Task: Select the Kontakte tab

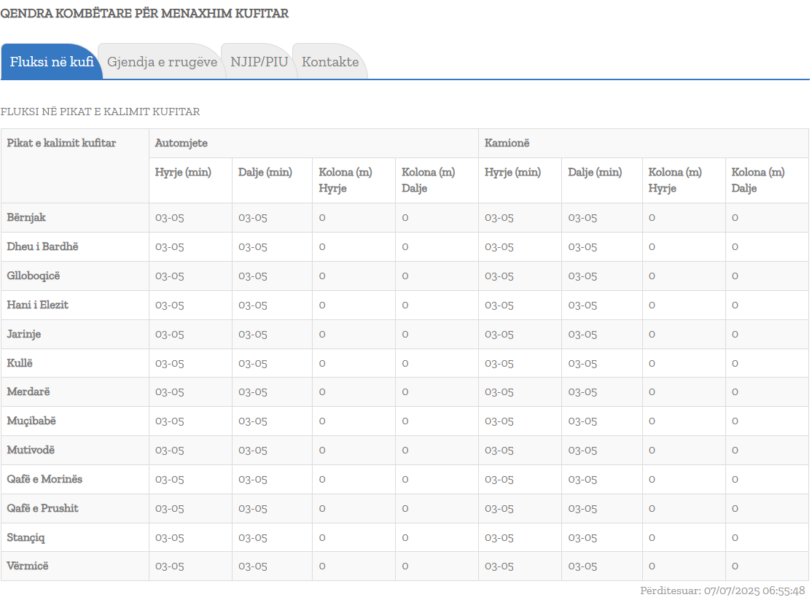Action: (330, 62)
